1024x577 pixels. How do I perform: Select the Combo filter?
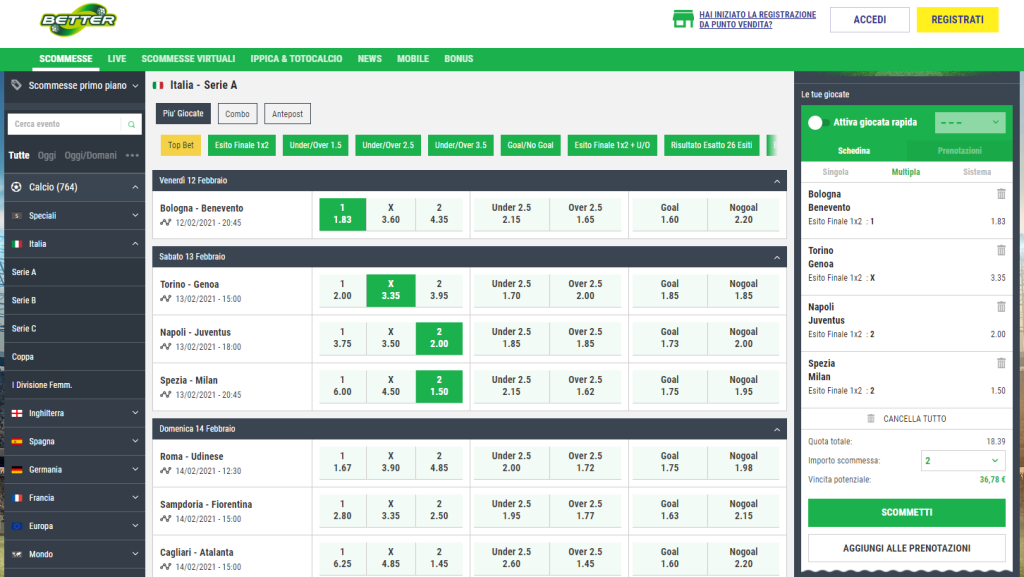(x=237, y=114)
